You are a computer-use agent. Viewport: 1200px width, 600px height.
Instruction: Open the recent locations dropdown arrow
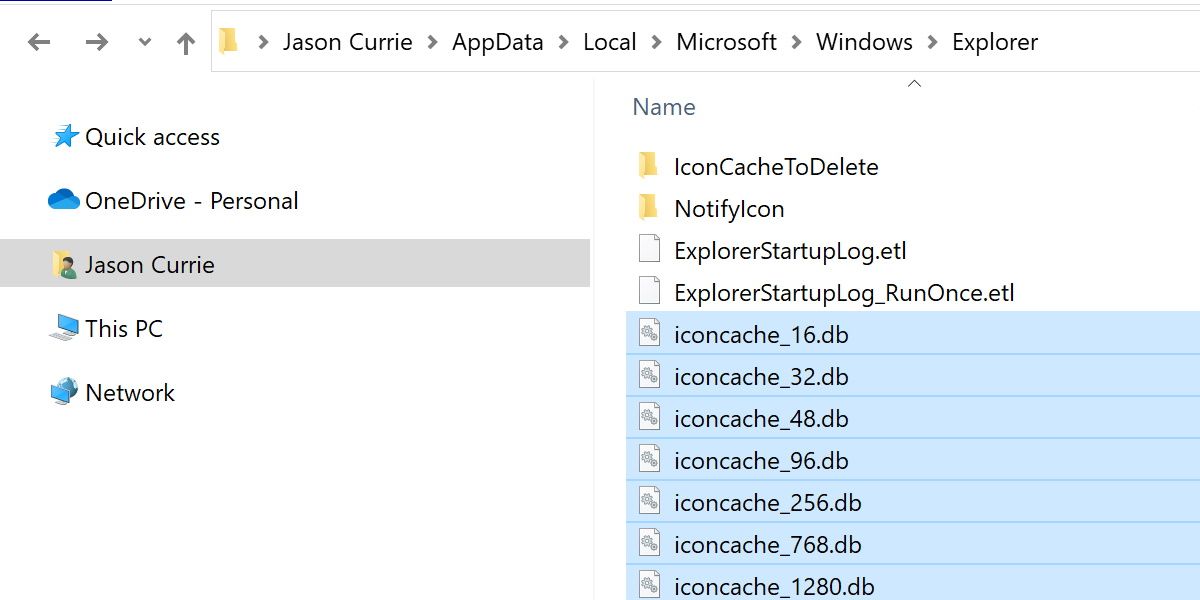tap(144, 42)
